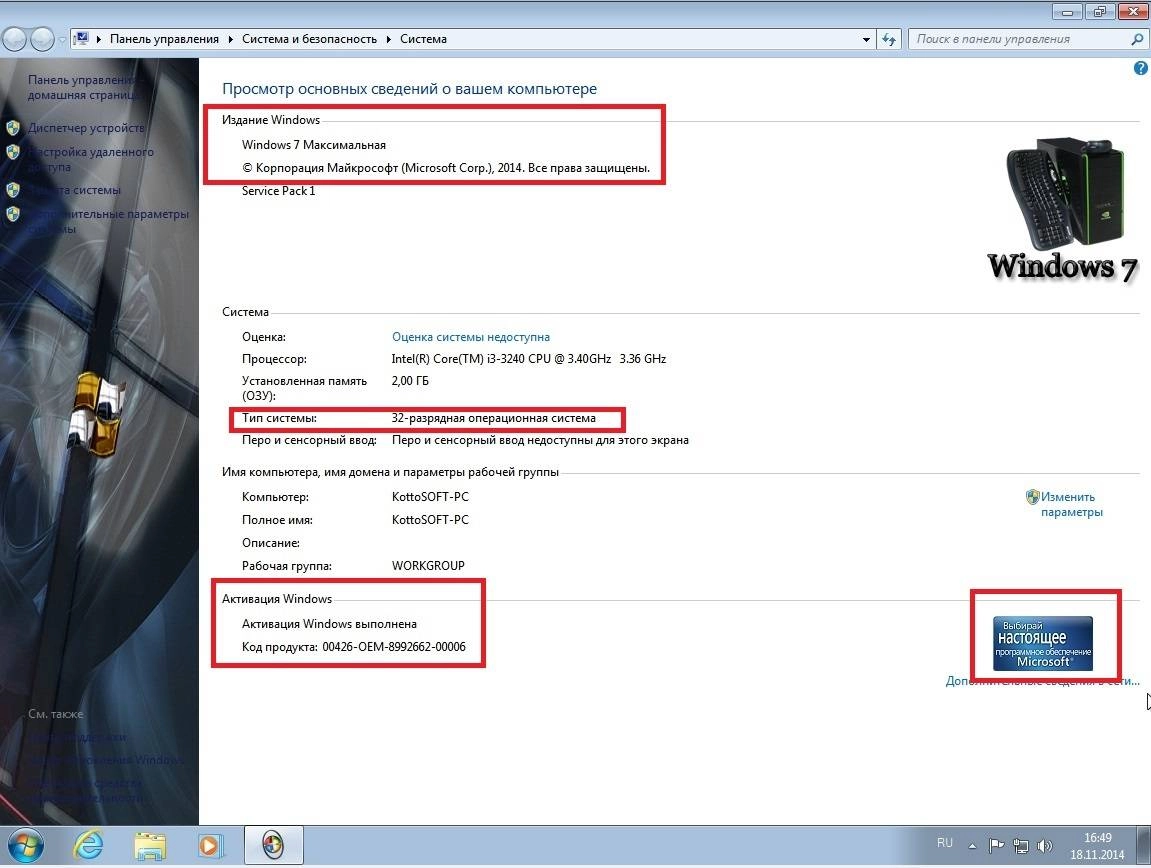Open Windows Explorer folder taskbar icon
Screen dimensions: 1151x868
click(150, 846)
